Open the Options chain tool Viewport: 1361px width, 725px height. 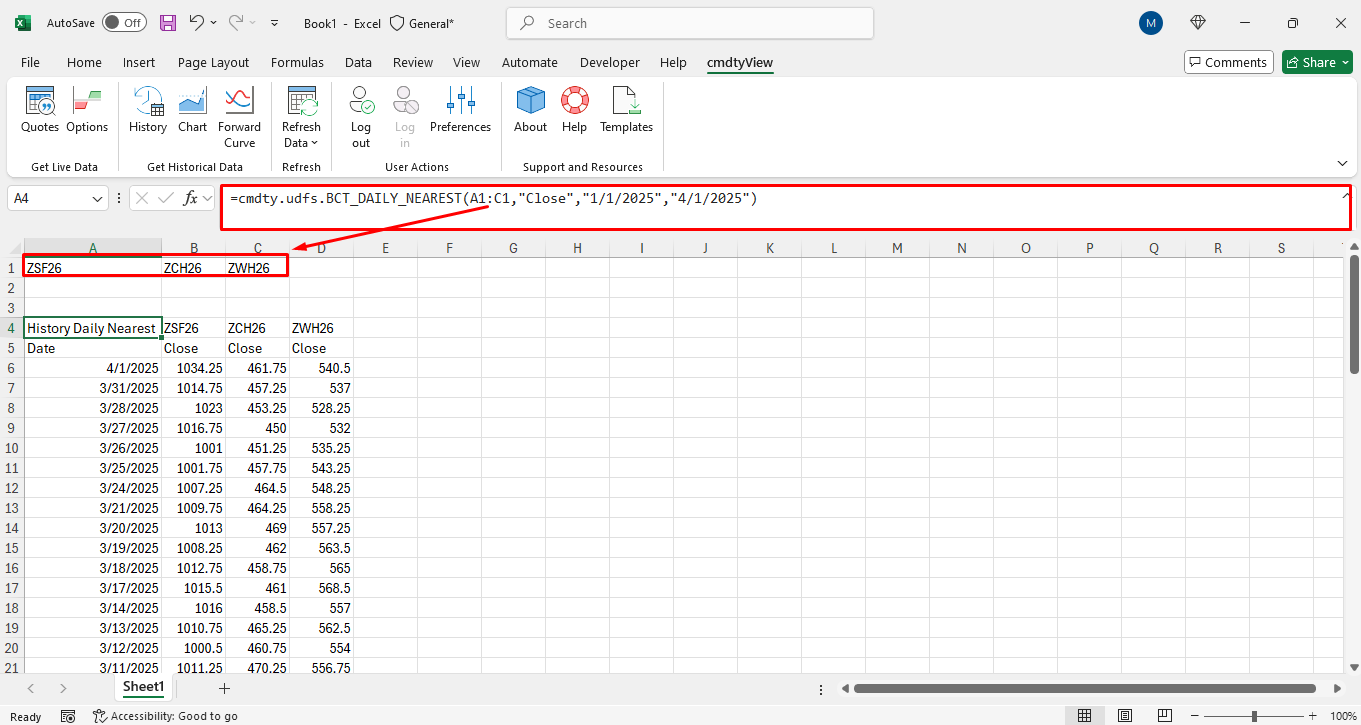click(87, 110)
